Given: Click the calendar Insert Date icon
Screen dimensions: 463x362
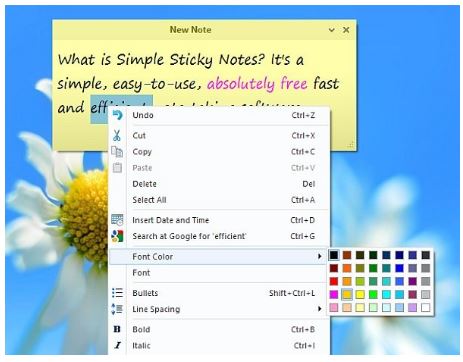Looking at the screenshot, I should [117, 220].
